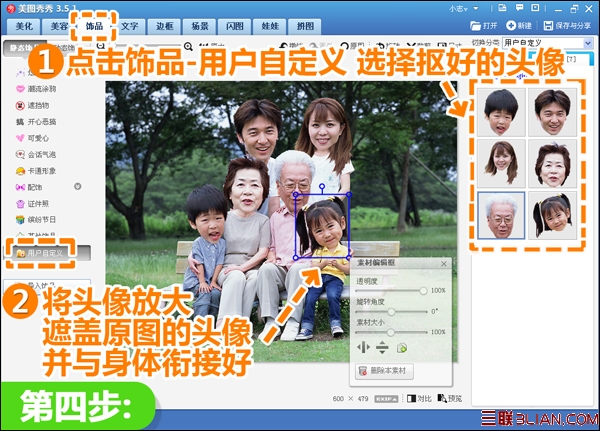Click the icon beside 遮挡物

click(20, 105)
